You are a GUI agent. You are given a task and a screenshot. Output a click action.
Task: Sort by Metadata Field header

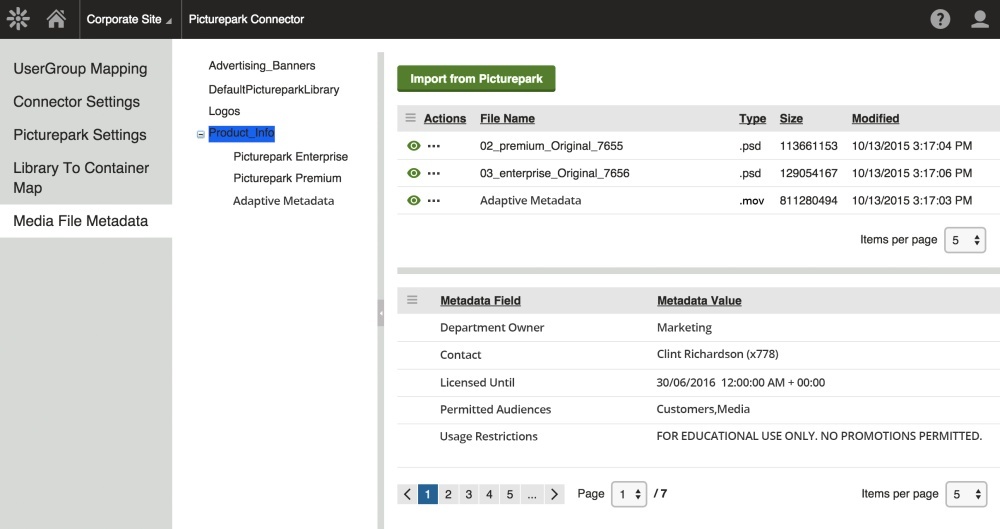(480, 301)
